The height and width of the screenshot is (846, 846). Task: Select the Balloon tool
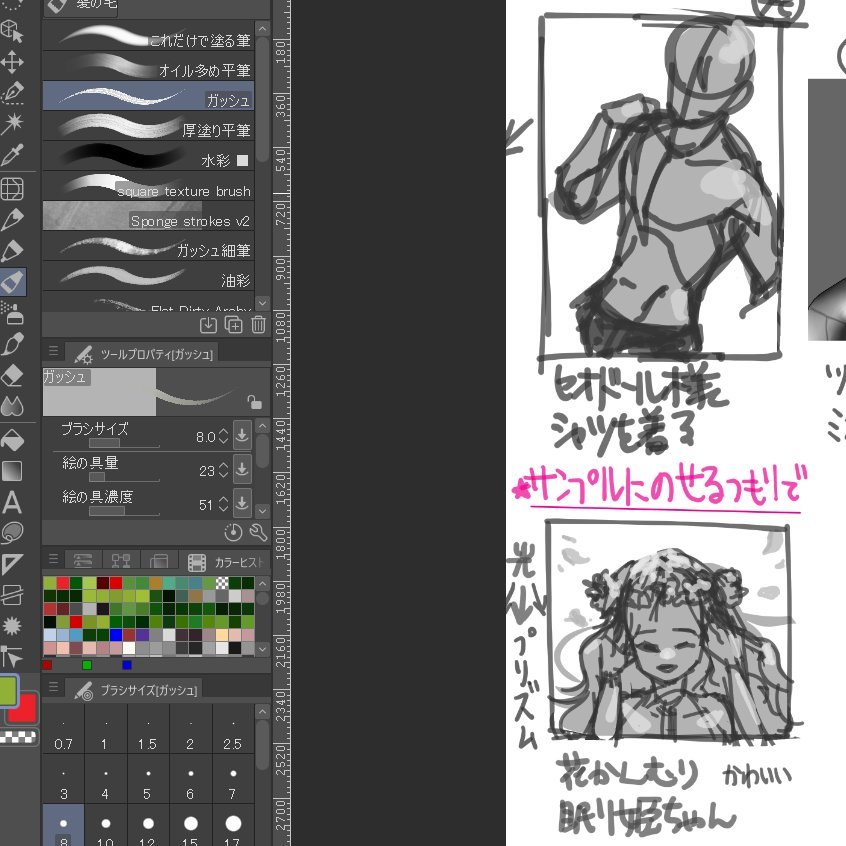tap(12, 533)
